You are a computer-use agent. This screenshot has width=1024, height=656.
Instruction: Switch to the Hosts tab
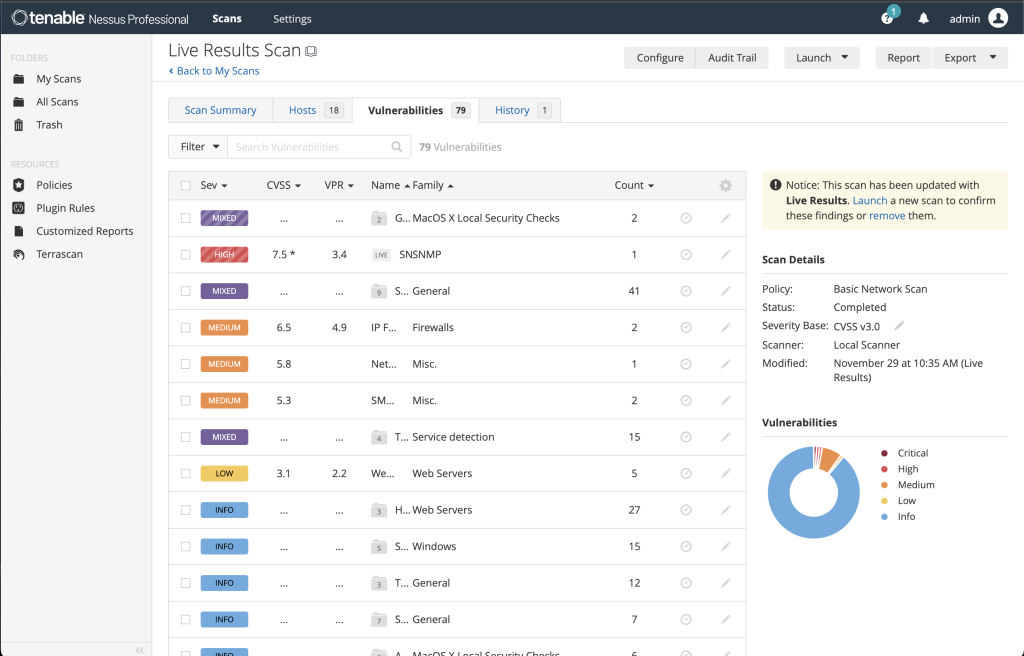tap(302, 110)
